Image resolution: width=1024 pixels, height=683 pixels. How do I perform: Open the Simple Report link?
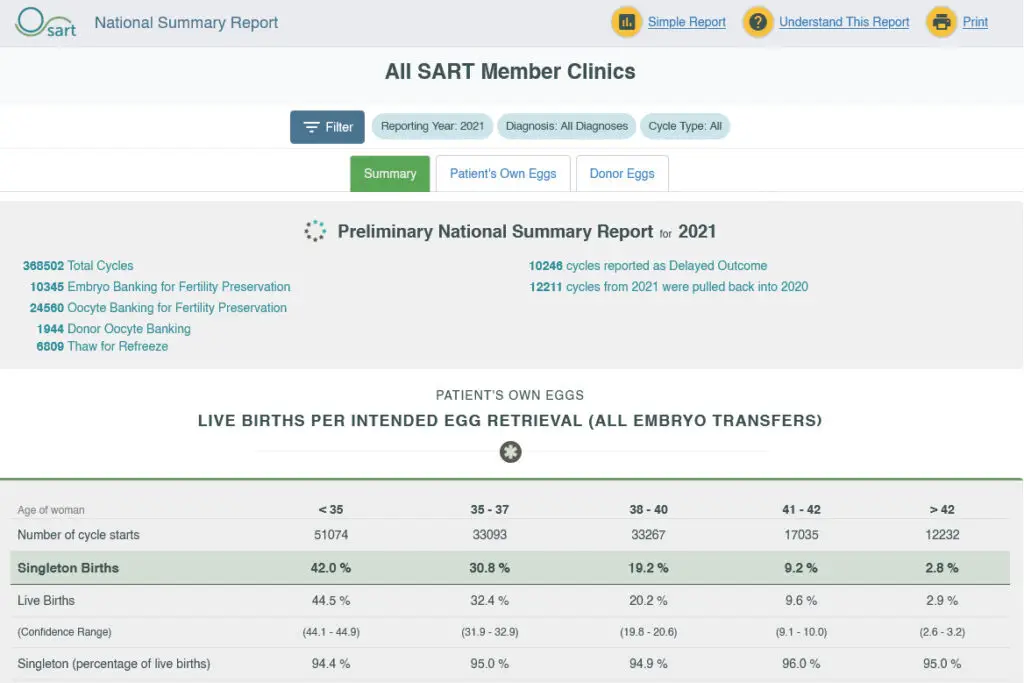(x=686, y=22)
